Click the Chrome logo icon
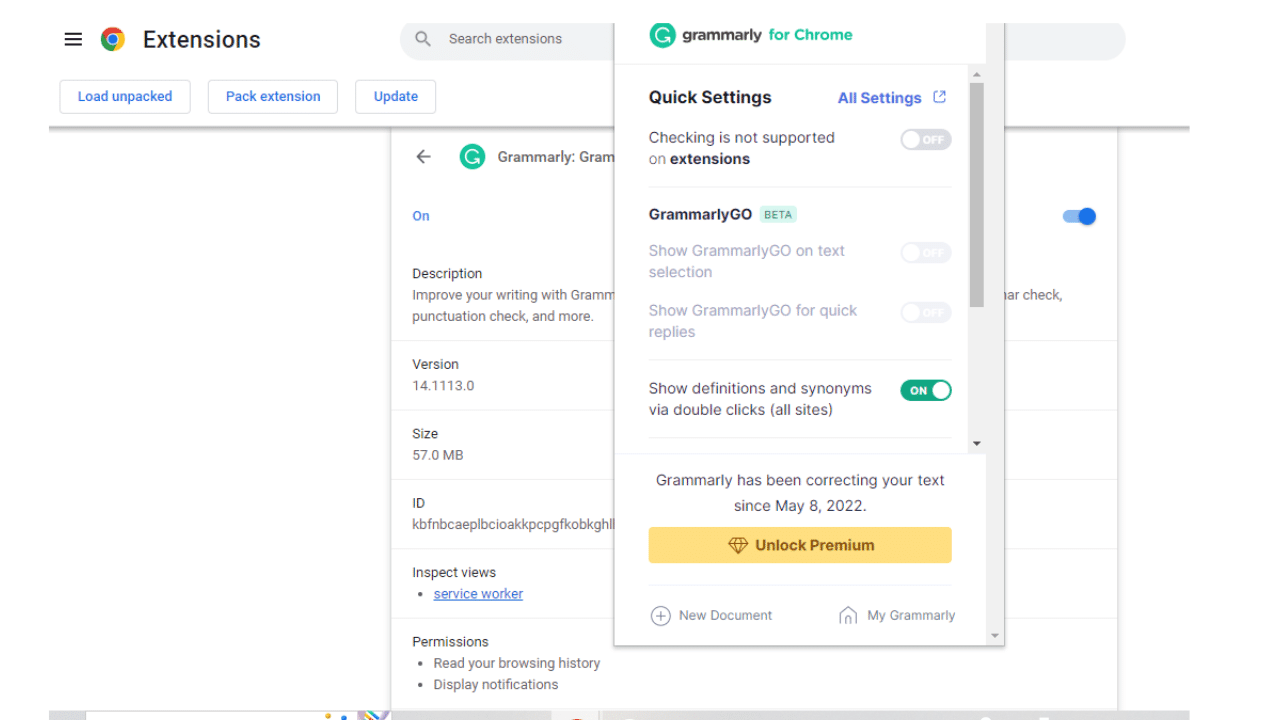The image size is (1280, 720). [112, 39]
